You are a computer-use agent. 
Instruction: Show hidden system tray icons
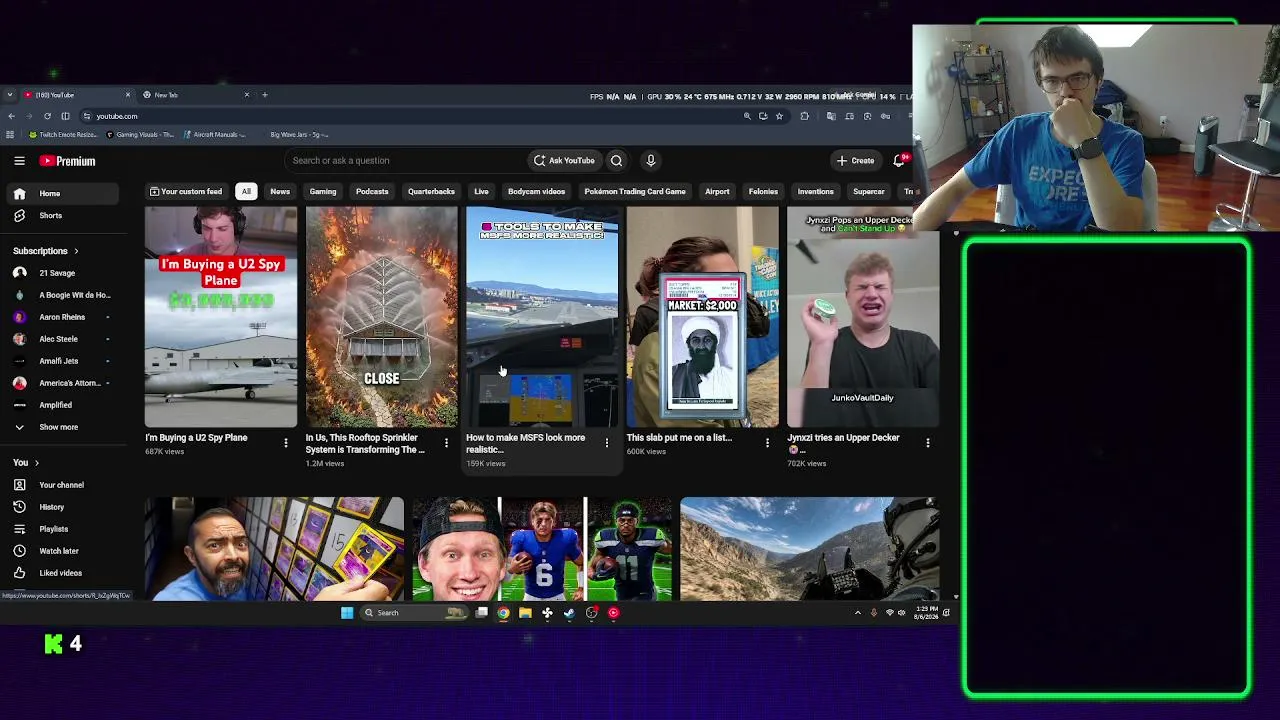(857, 613)
